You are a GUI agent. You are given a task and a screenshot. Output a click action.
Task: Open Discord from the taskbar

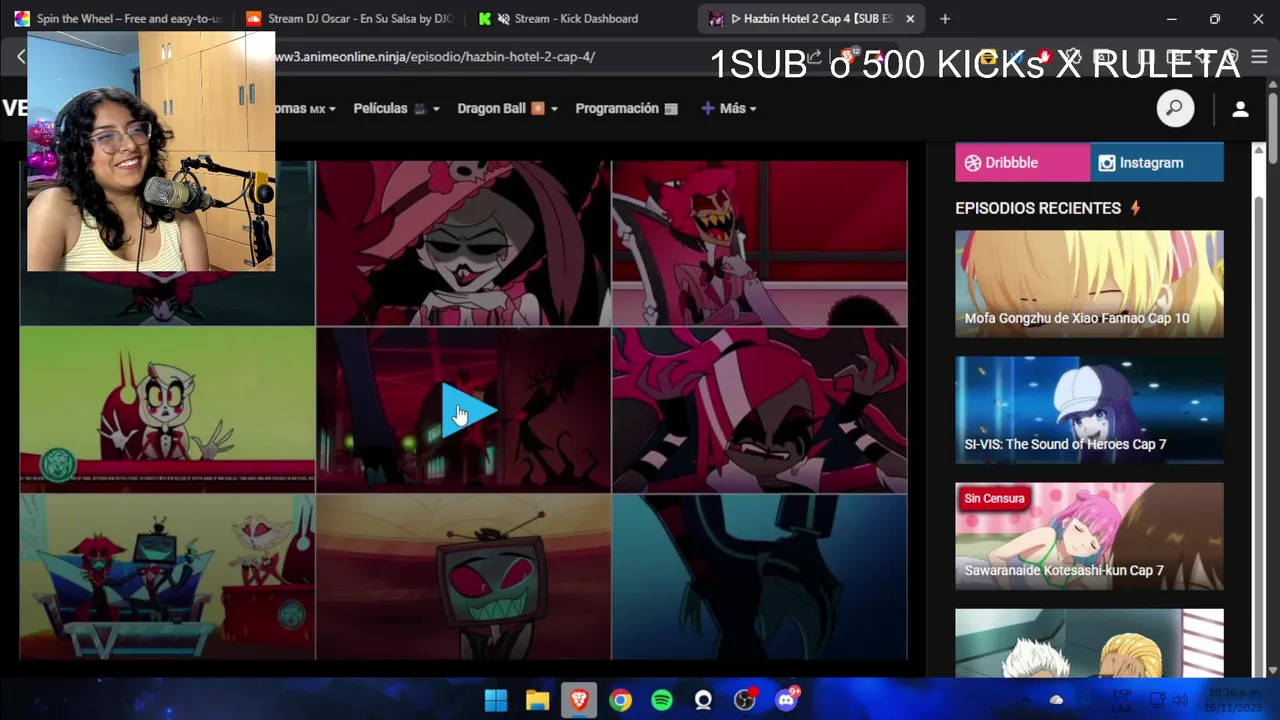(x=787, y=699)
